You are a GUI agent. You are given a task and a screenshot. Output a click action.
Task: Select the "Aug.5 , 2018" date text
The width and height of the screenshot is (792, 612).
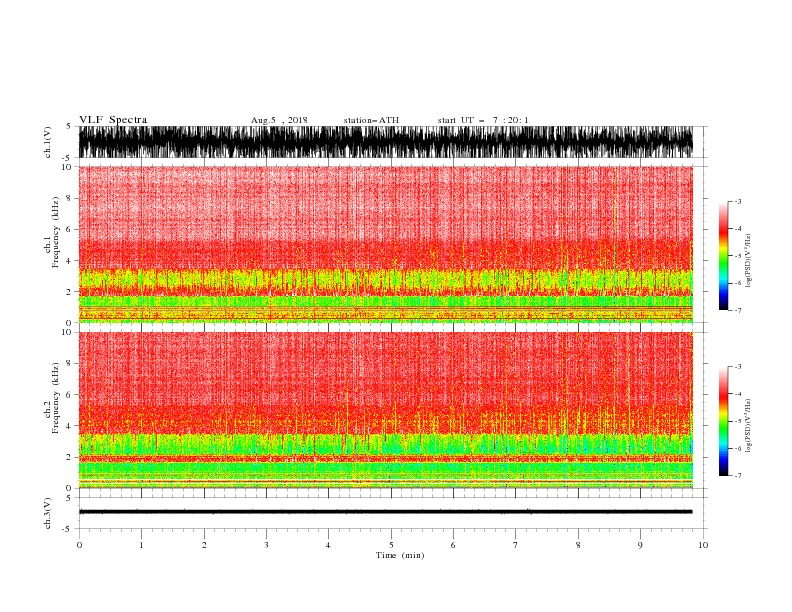coord(279,120)
